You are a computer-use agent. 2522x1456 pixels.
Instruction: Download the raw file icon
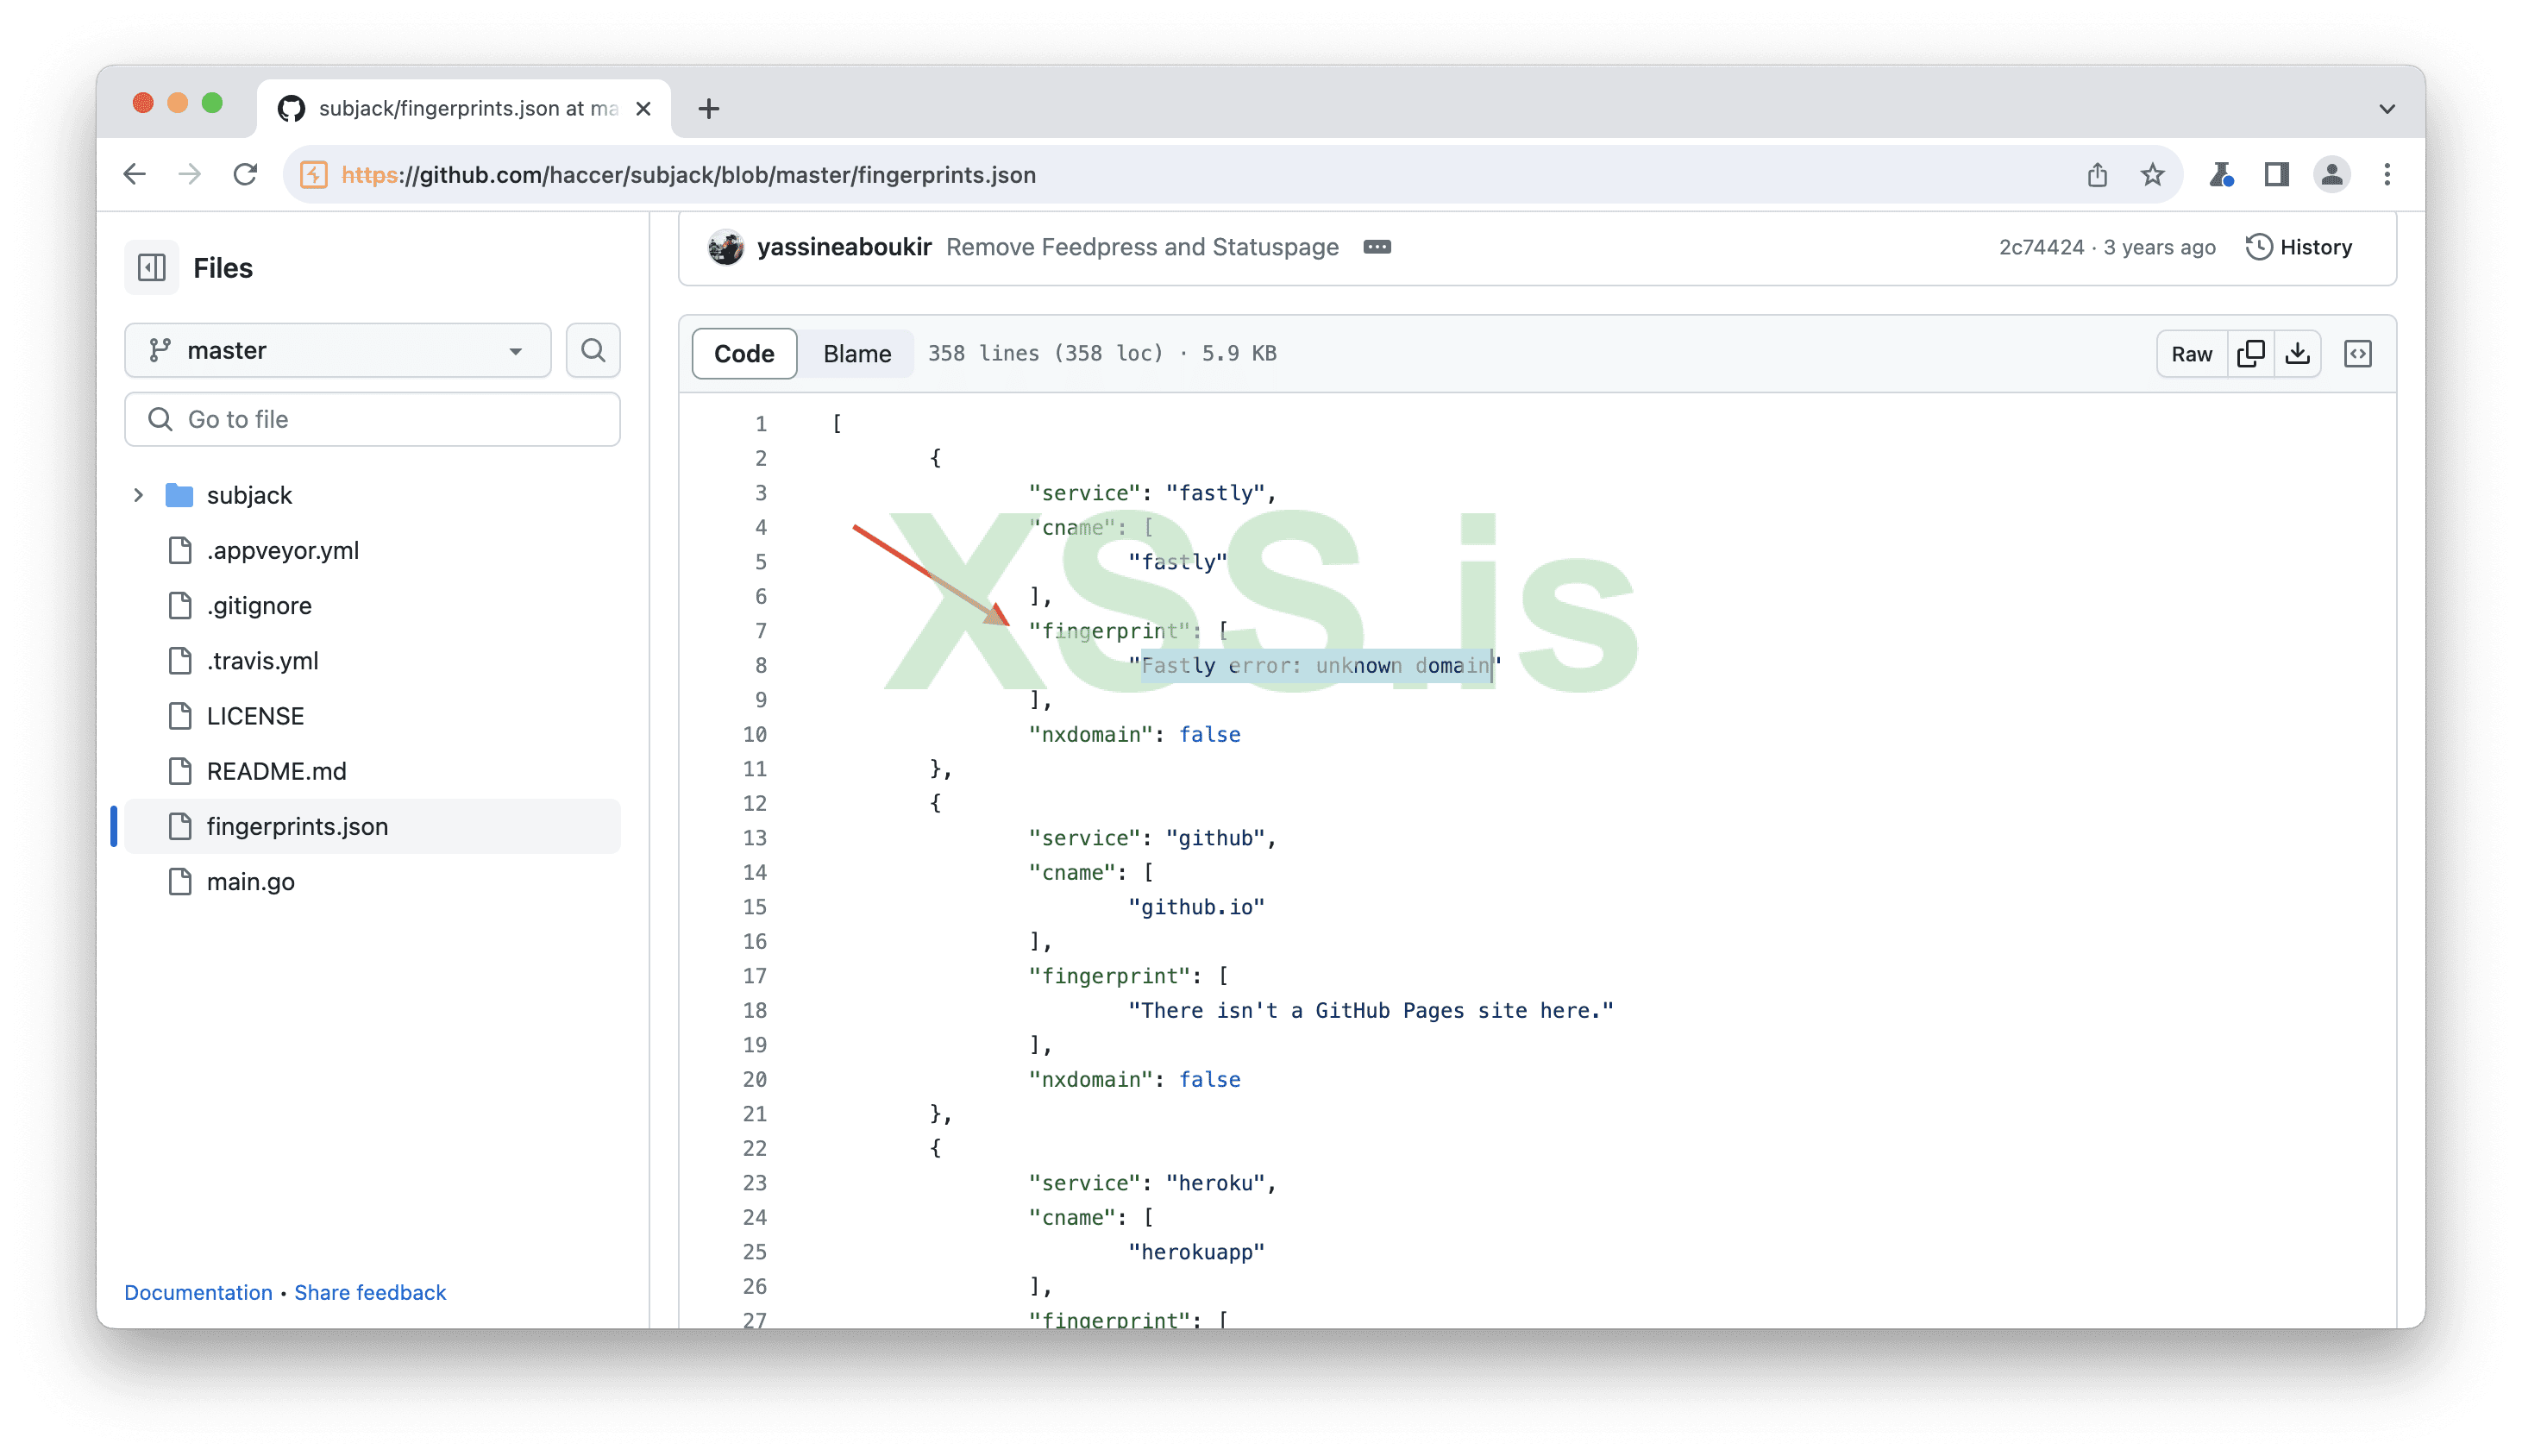coord(2297,353)
